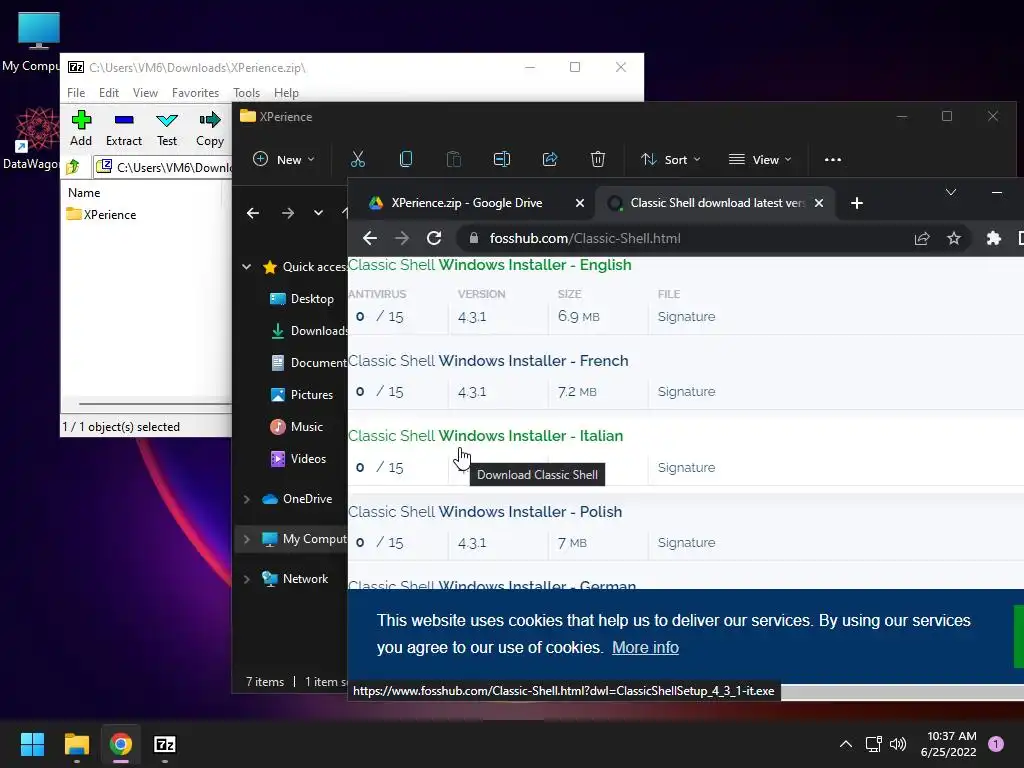Click the Share icon in Explorer toolbar

point(550,159)
